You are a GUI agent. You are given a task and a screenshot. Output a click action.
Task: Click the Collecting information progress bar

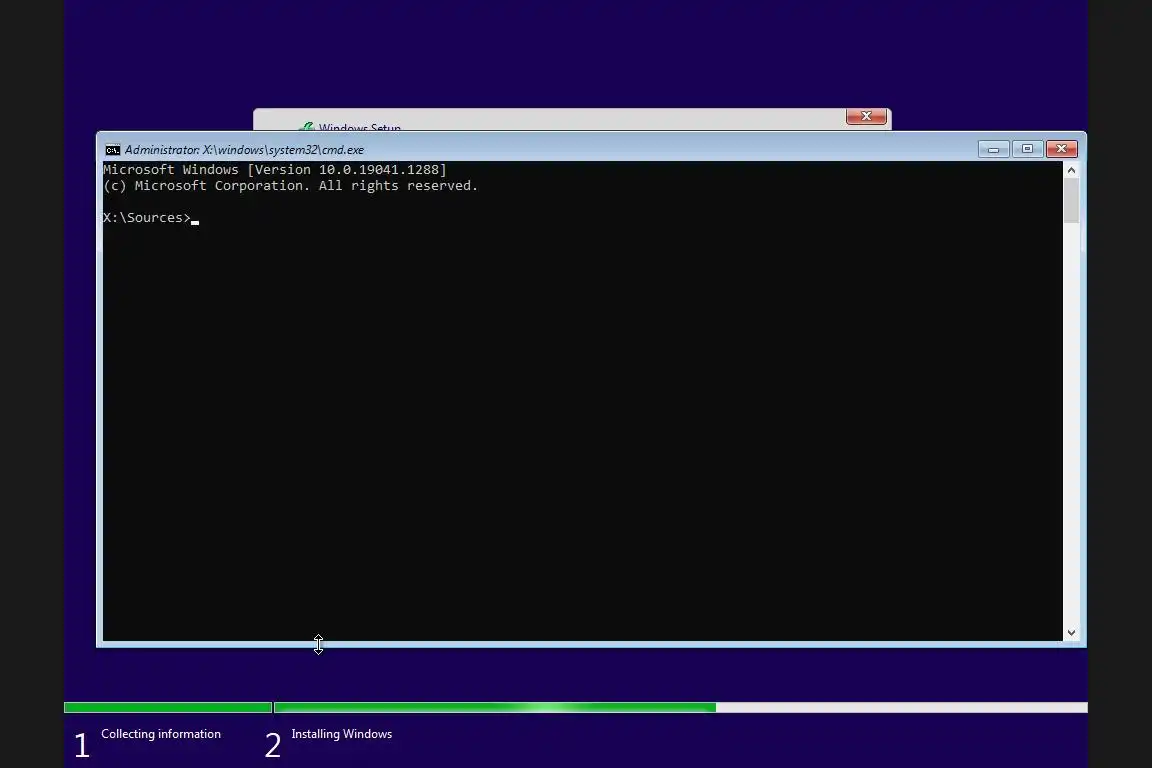[x=168, y=707]
